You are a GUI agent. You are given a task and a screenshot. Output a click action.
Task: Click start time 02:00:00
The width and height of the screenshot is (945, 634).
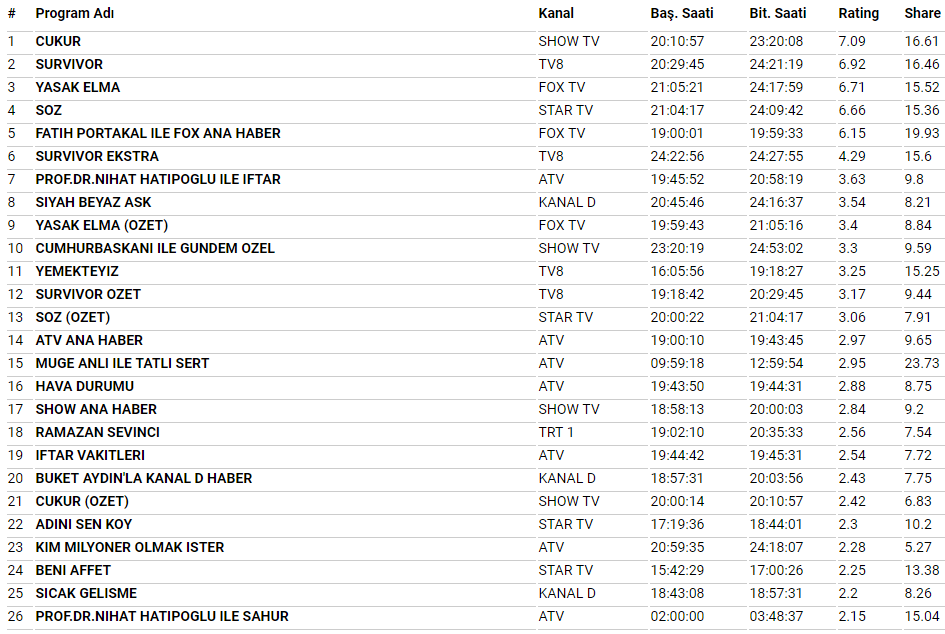[x=677, y=616]
